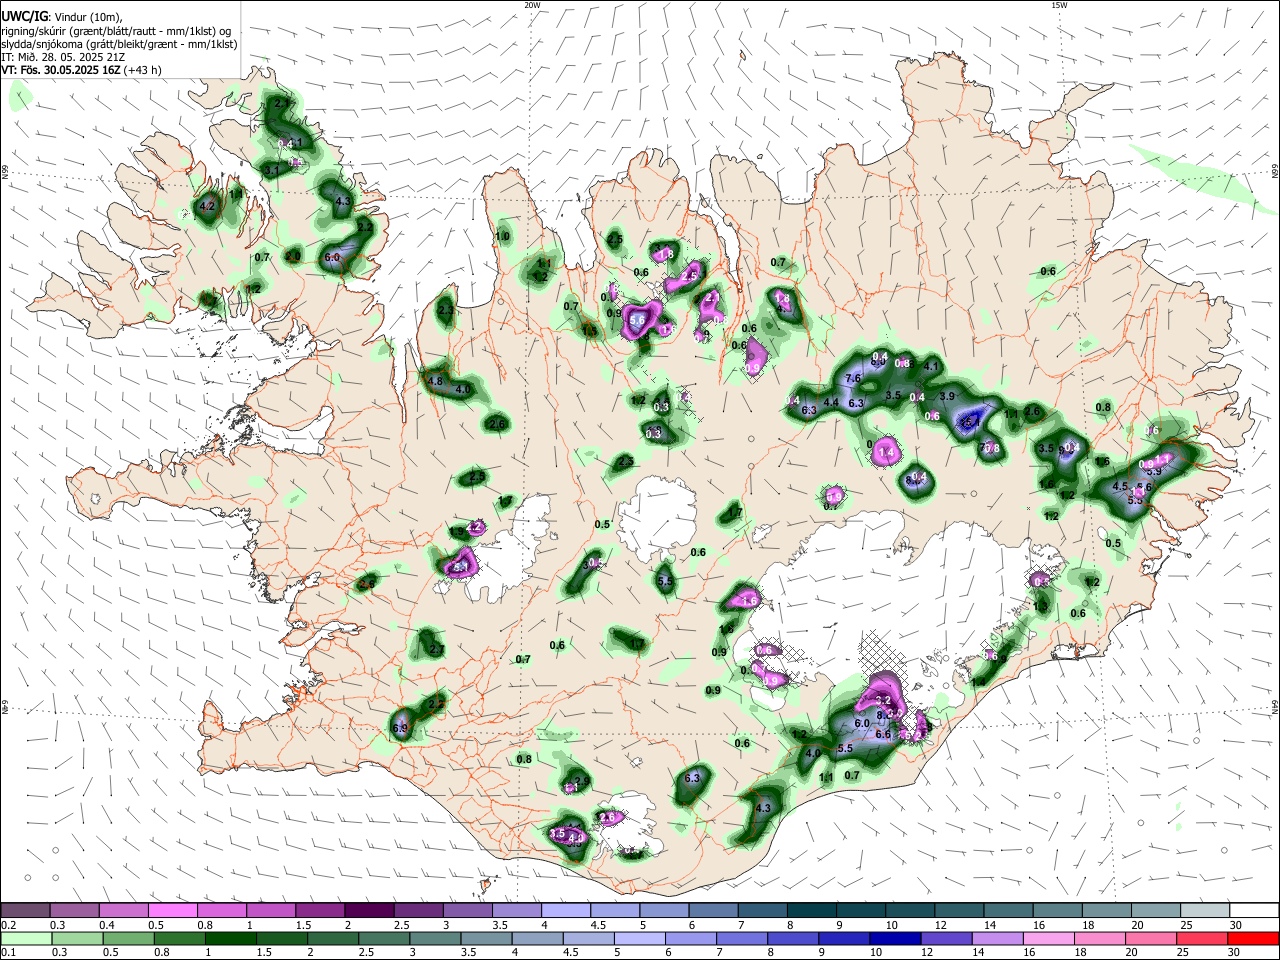Pick the white swatch at 30 on snow scale
1280x960 pixels.
click(x=1254, y=910)
